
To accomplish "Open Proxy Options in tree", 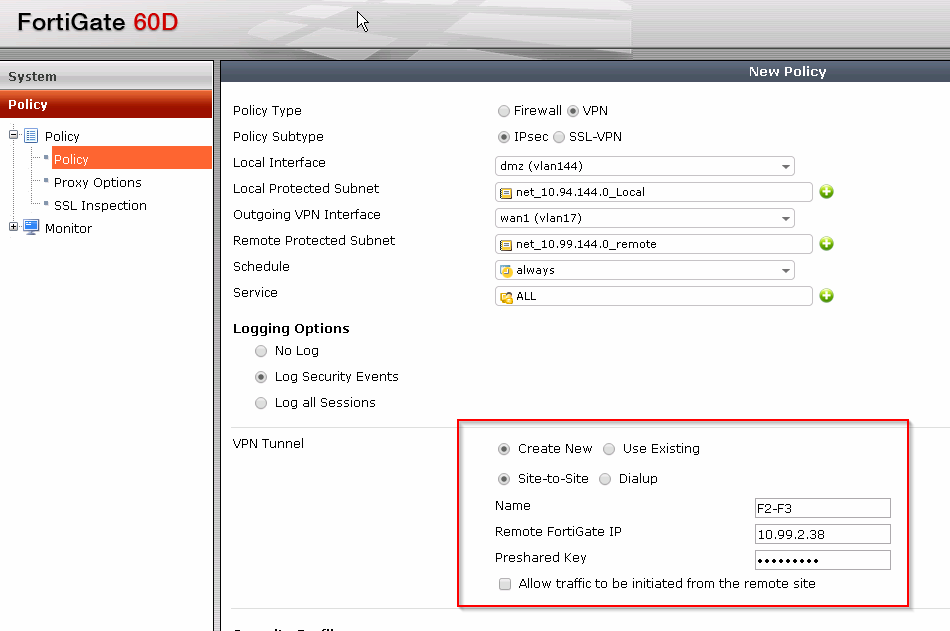I will pyautogui.click(x=98, y=182).
